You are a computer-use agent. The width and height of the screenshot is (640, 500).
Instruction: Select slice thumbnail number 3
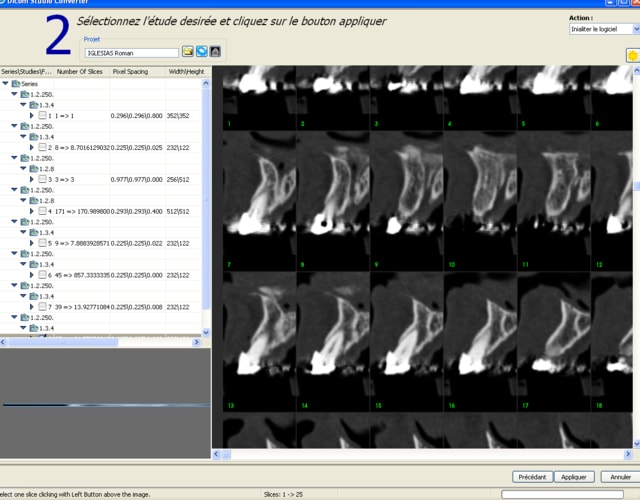pos(407,98)
